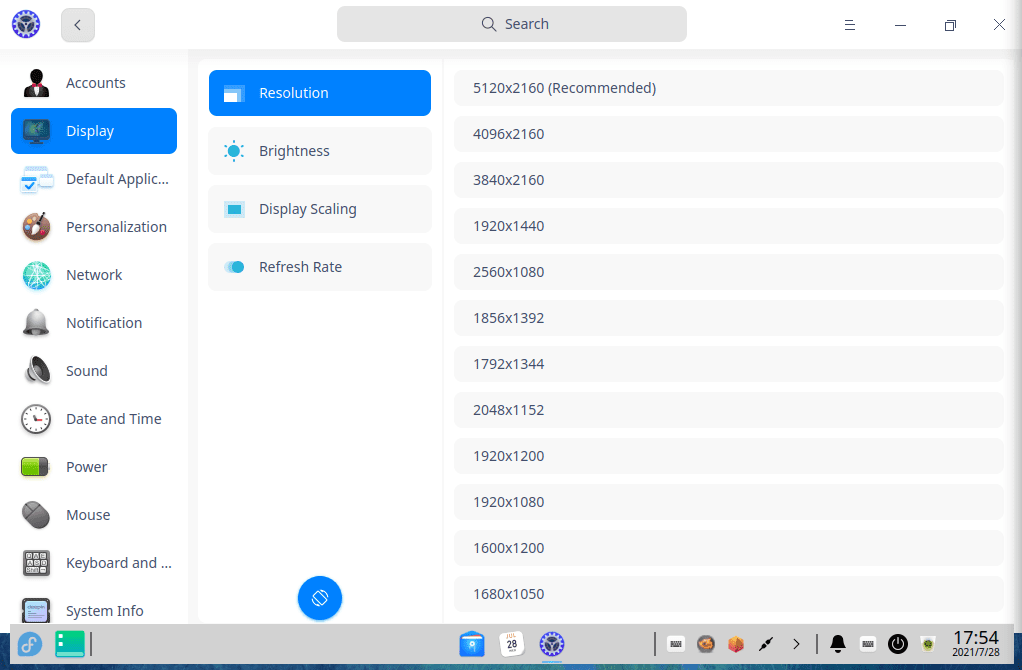
Task: Open the Display Scaling section
Action: tap(319, 209)
